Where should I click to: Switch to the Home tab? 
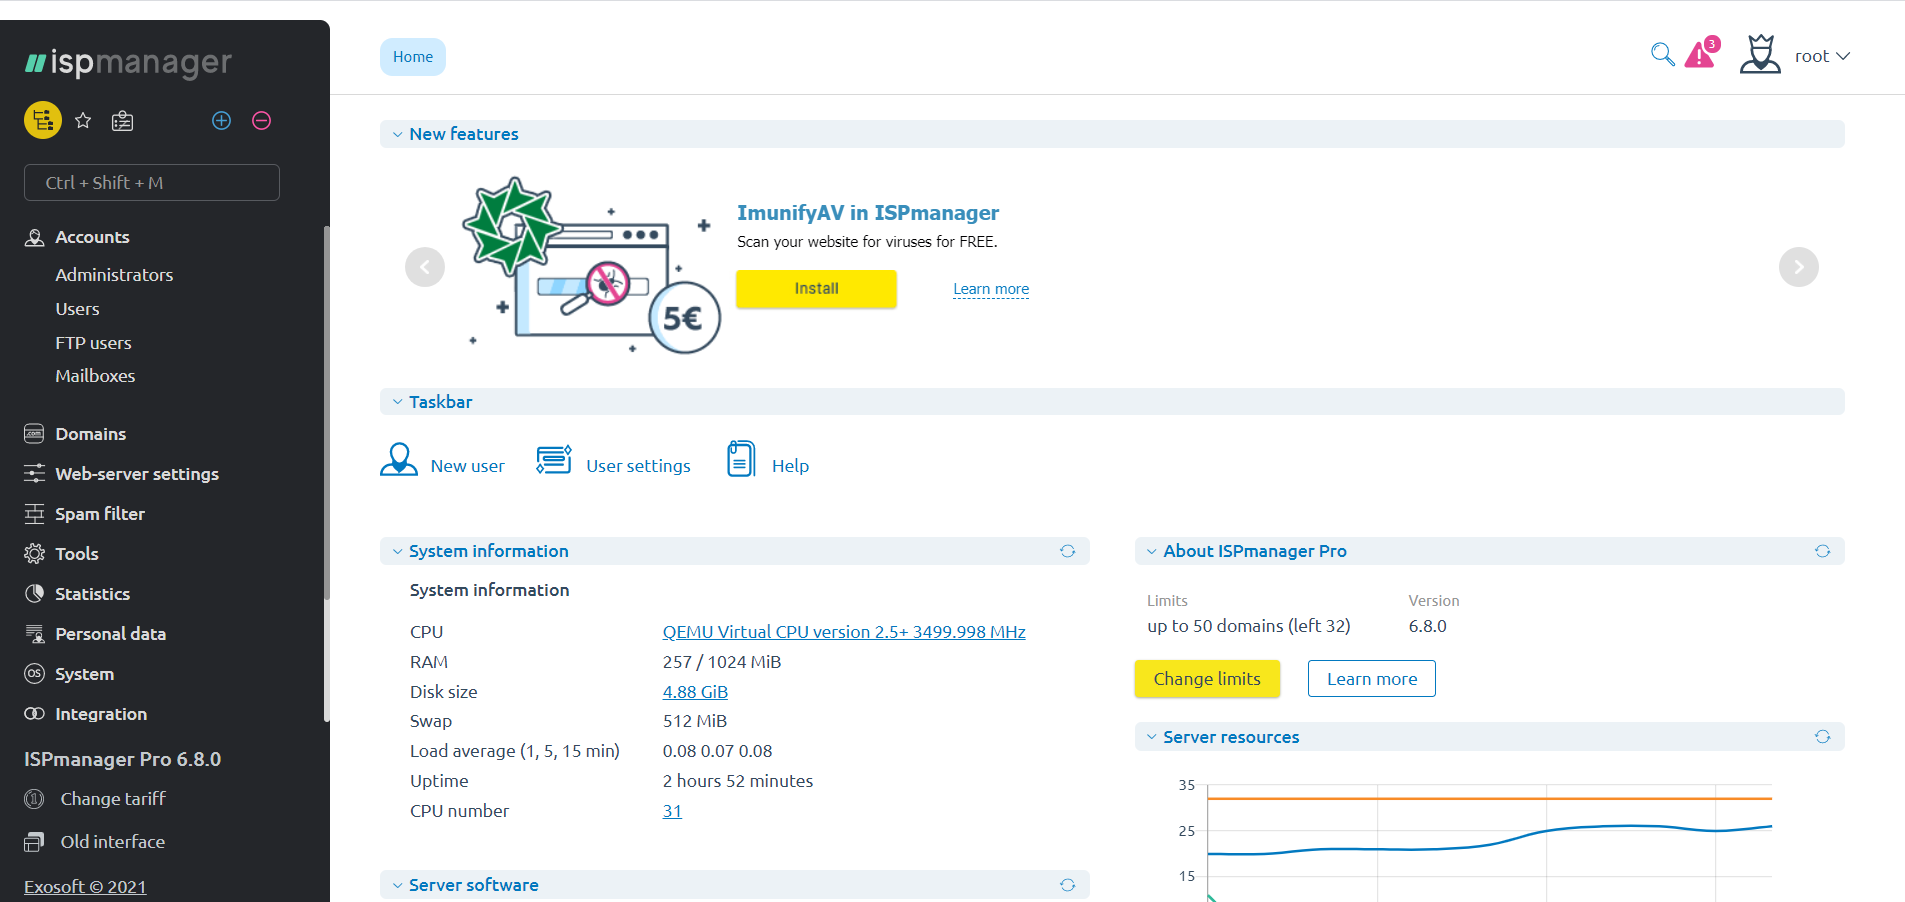[x=412, y=57]
